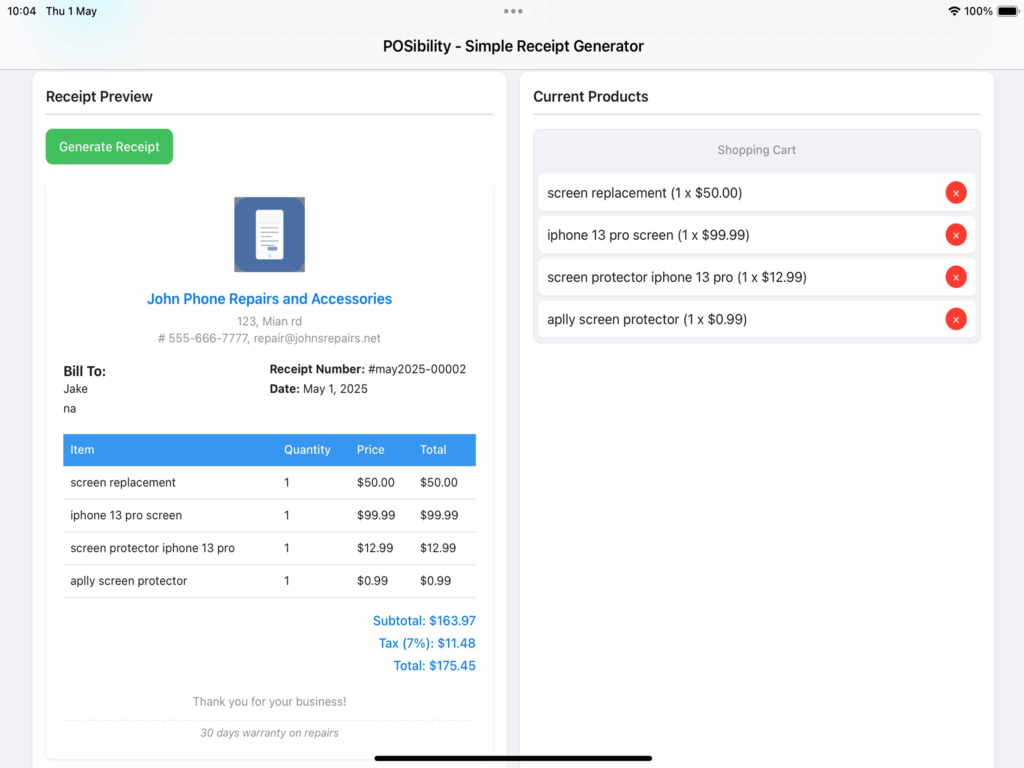Click the Receipt Preview heading

click(99, 97)
